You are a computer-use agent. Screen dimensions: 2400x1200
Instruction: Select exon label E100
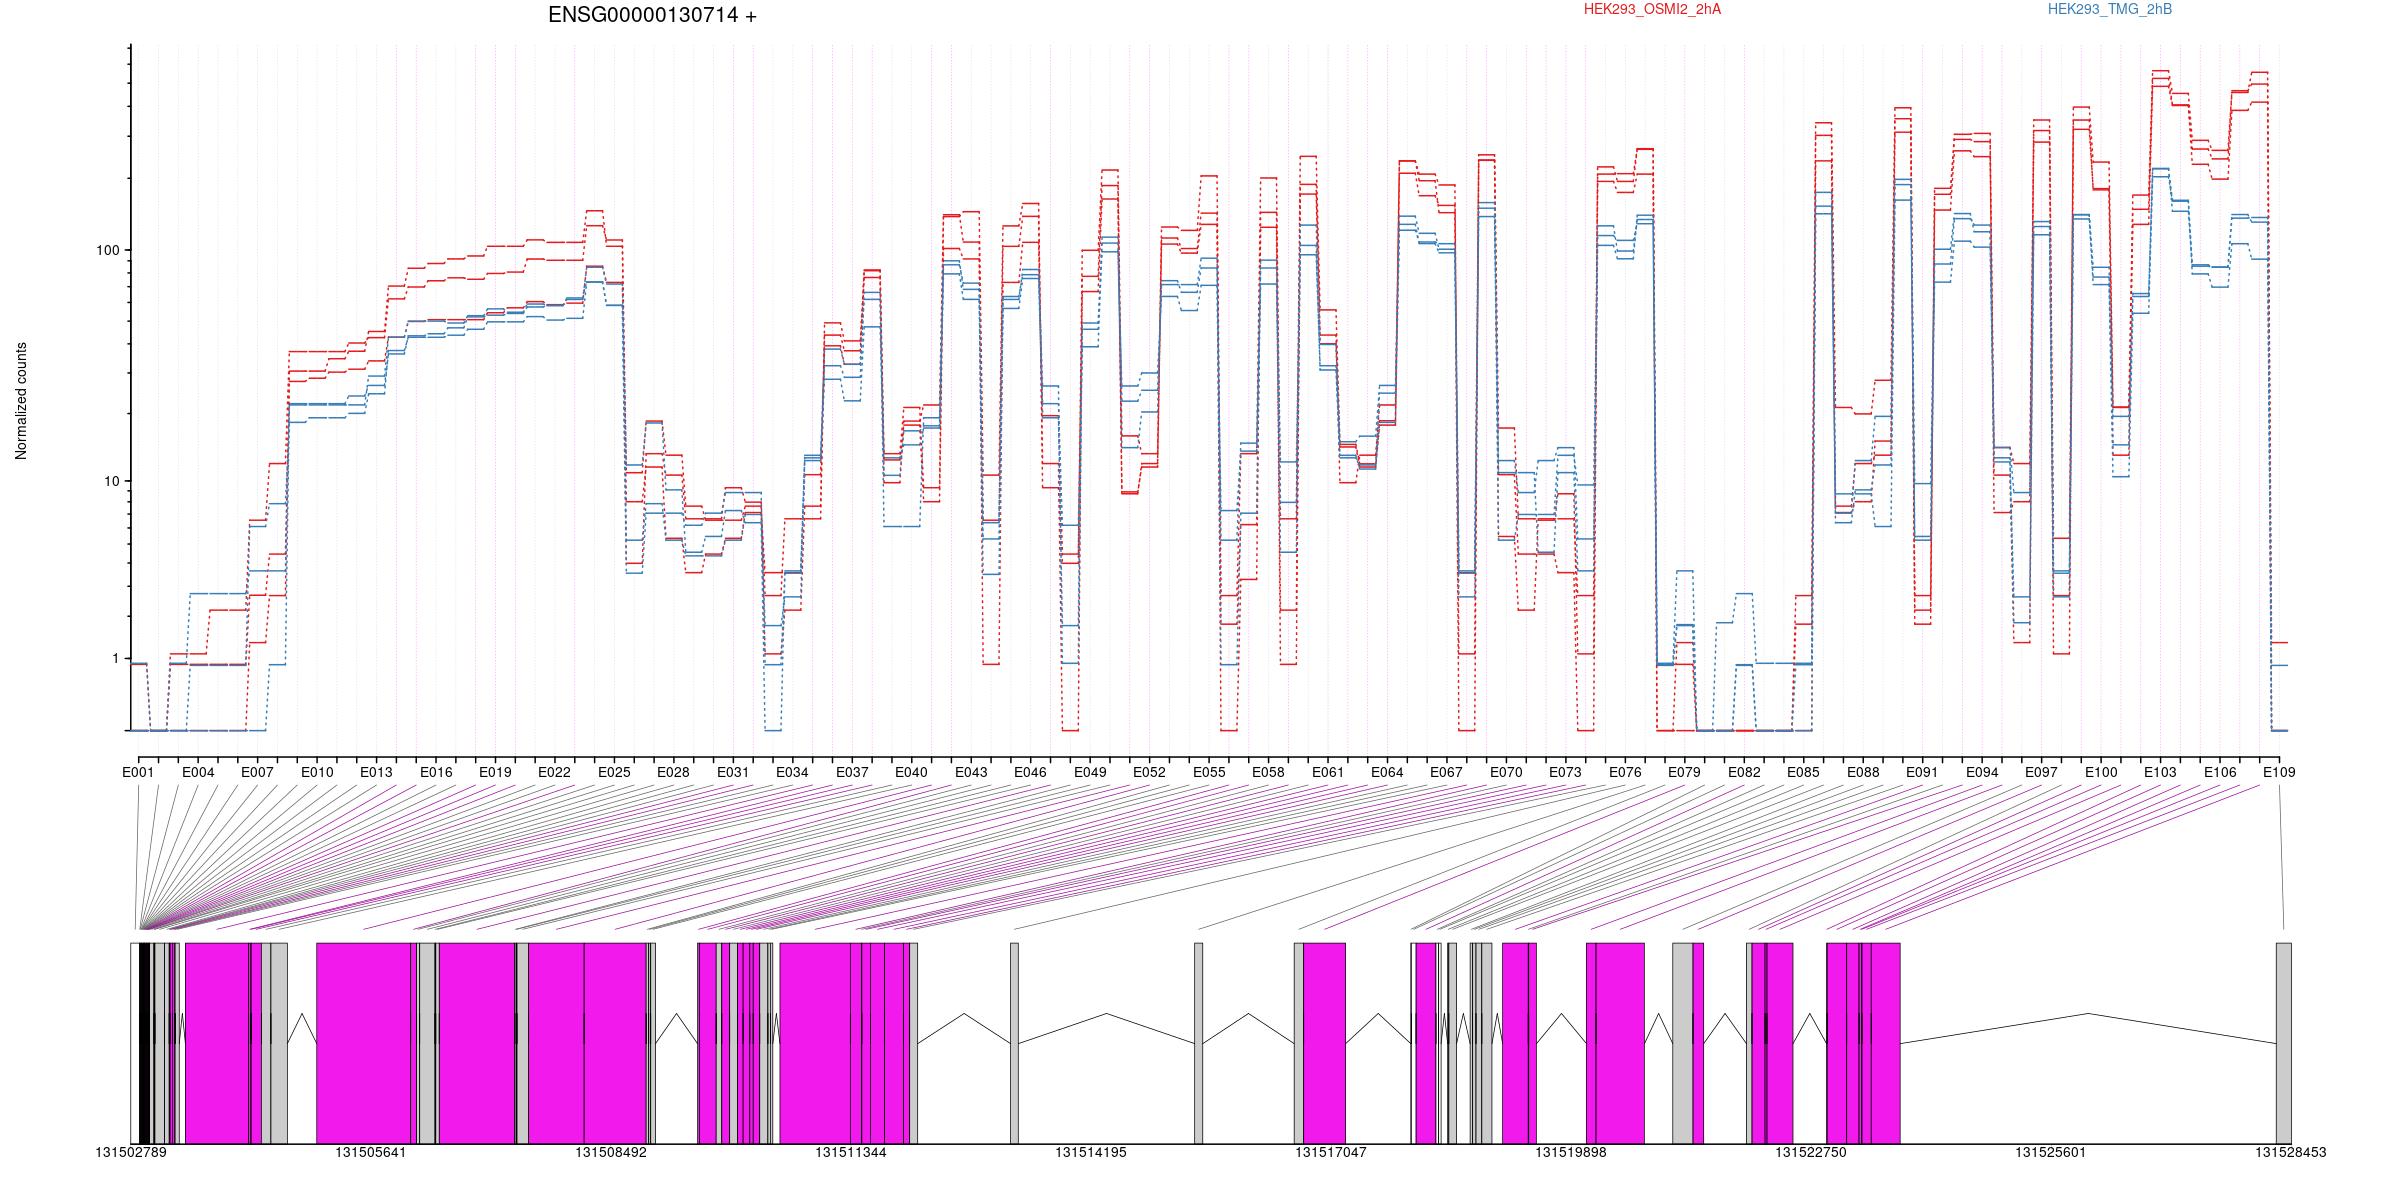(x=2101, y=772)
